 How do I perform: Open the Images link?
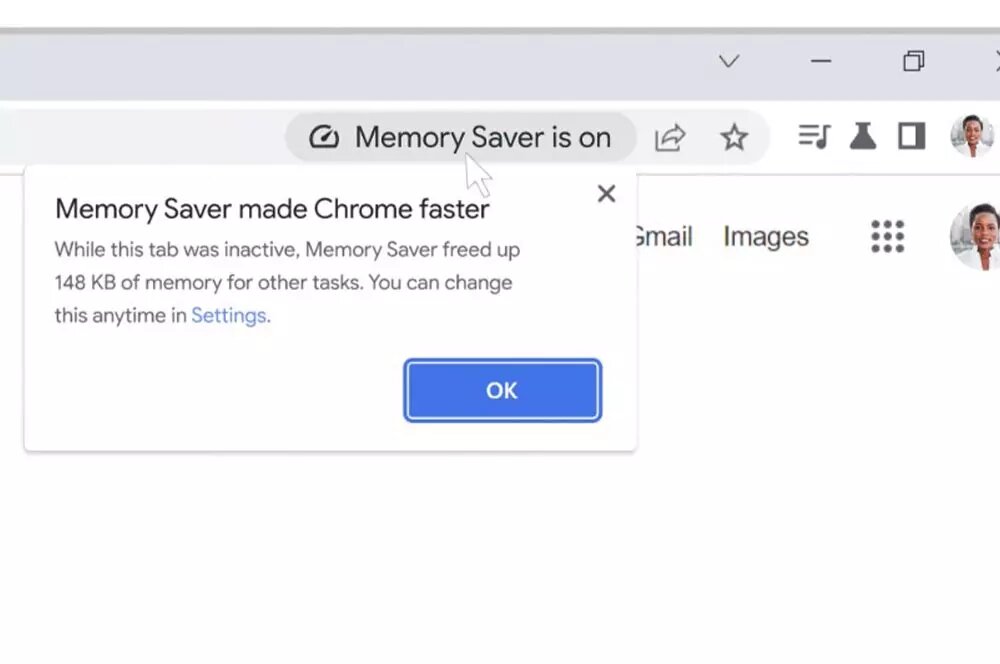click(766, 237)
